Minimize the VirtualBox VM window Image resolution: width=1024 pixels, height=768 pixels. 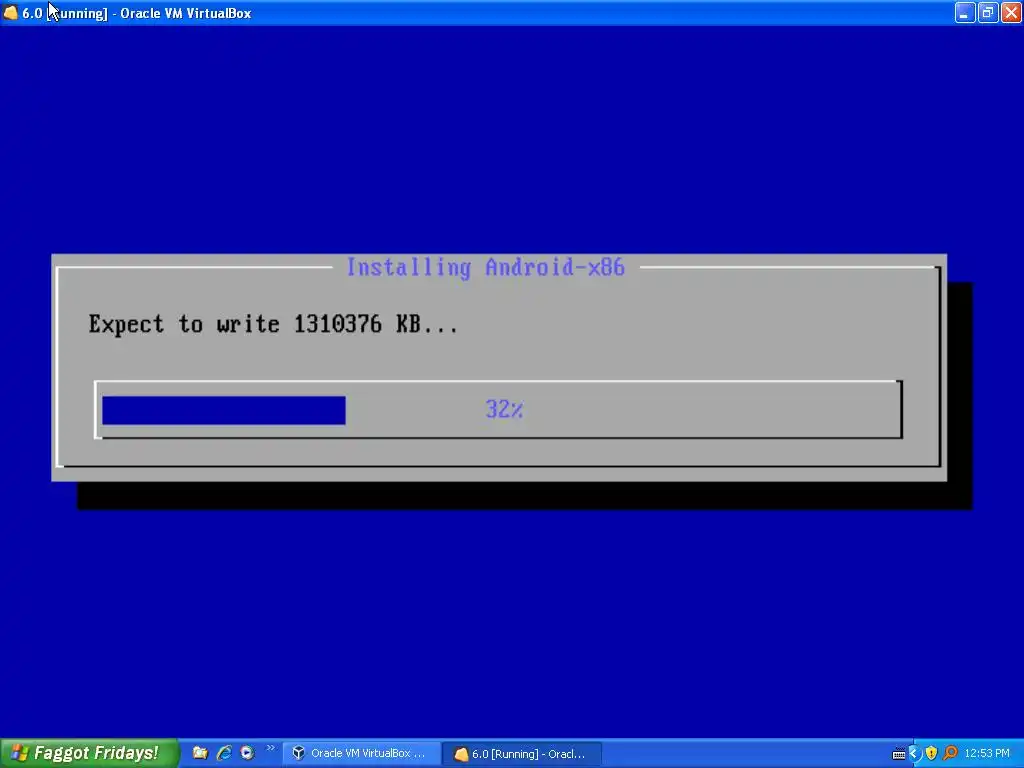[x=965, y=12]
